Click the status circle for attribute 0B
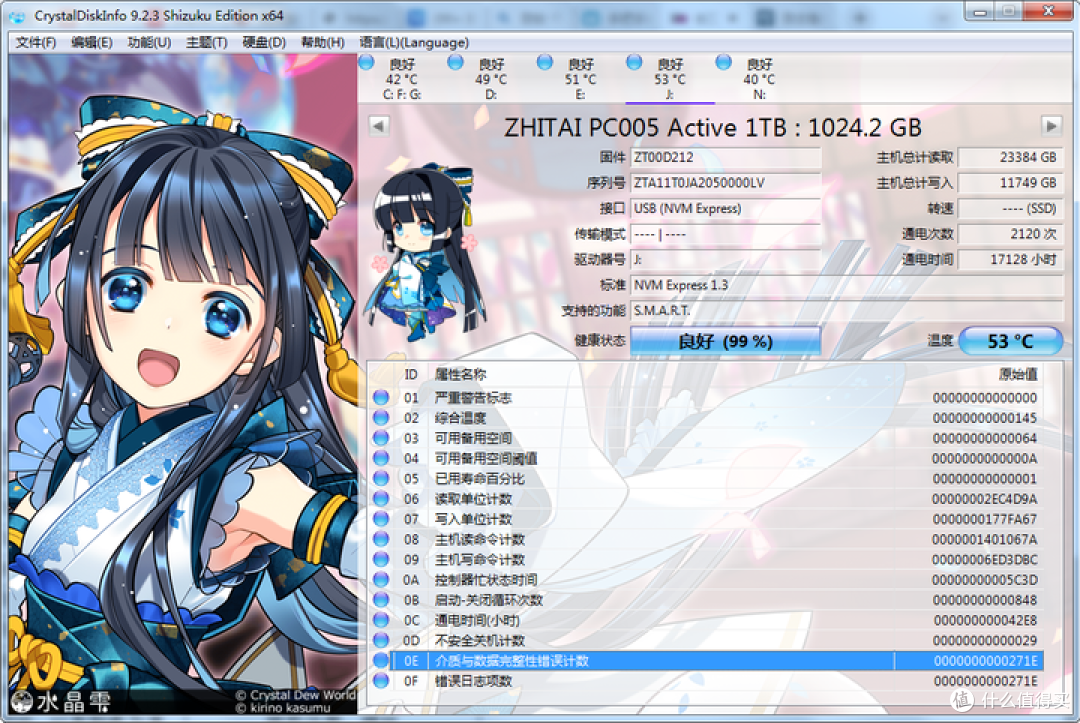 click(381, 600)
